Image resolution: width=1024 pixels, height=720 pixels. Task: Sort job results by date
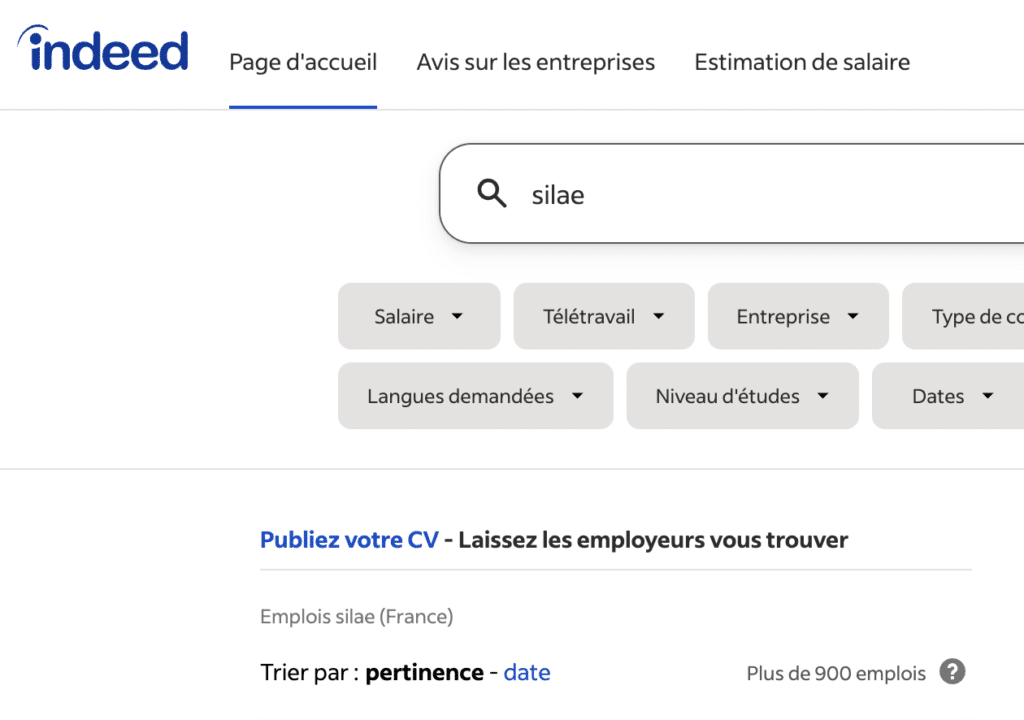click(527, 672)
